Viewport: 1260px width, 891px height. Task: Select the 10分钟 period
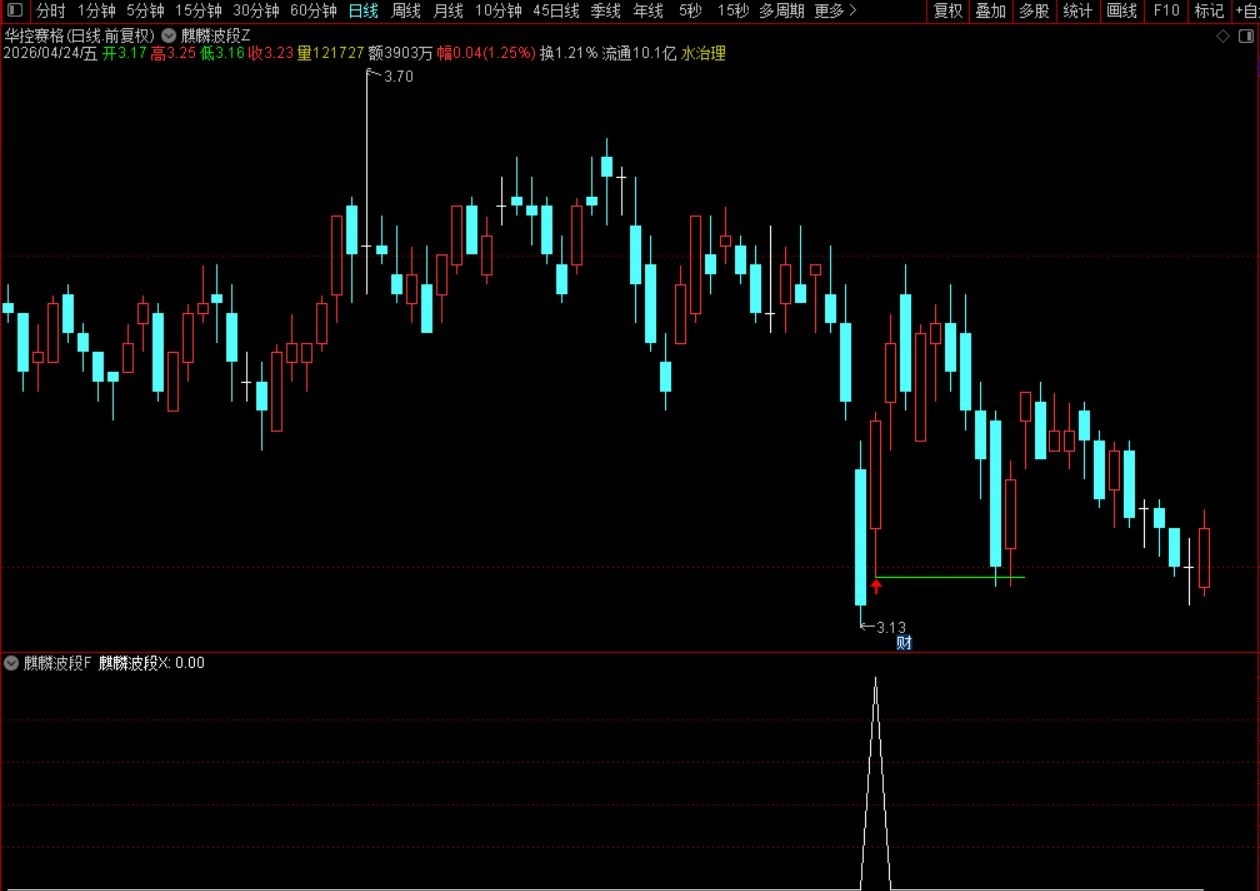point(498,11)
